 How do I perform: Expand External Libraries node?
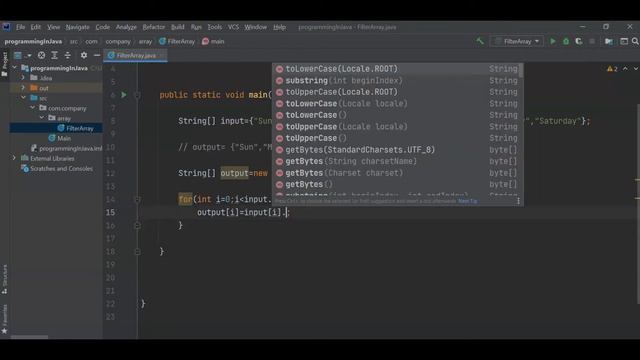(x=14, y=158)
